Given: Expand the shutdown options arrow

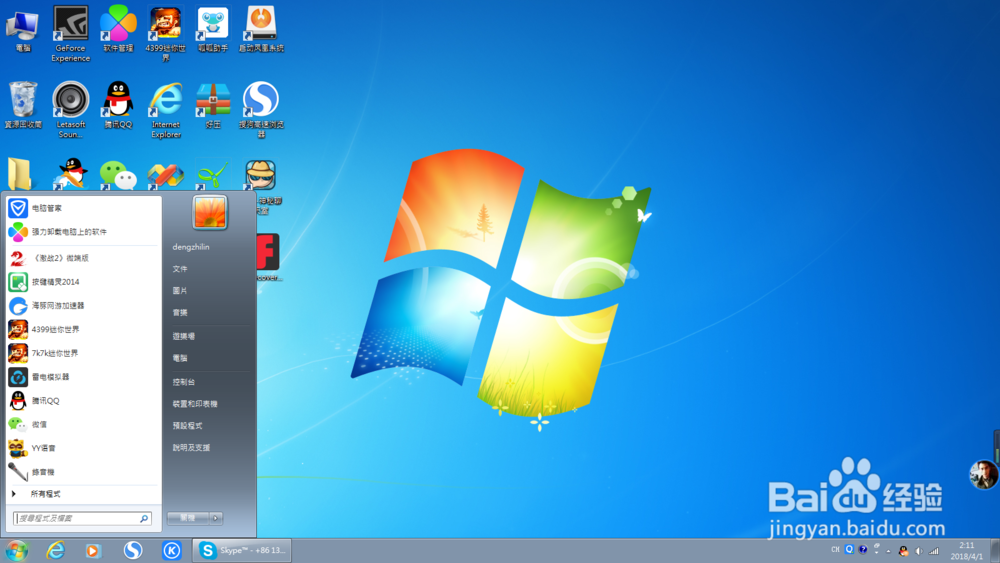Looking at the screenshot, I should 216,518.
